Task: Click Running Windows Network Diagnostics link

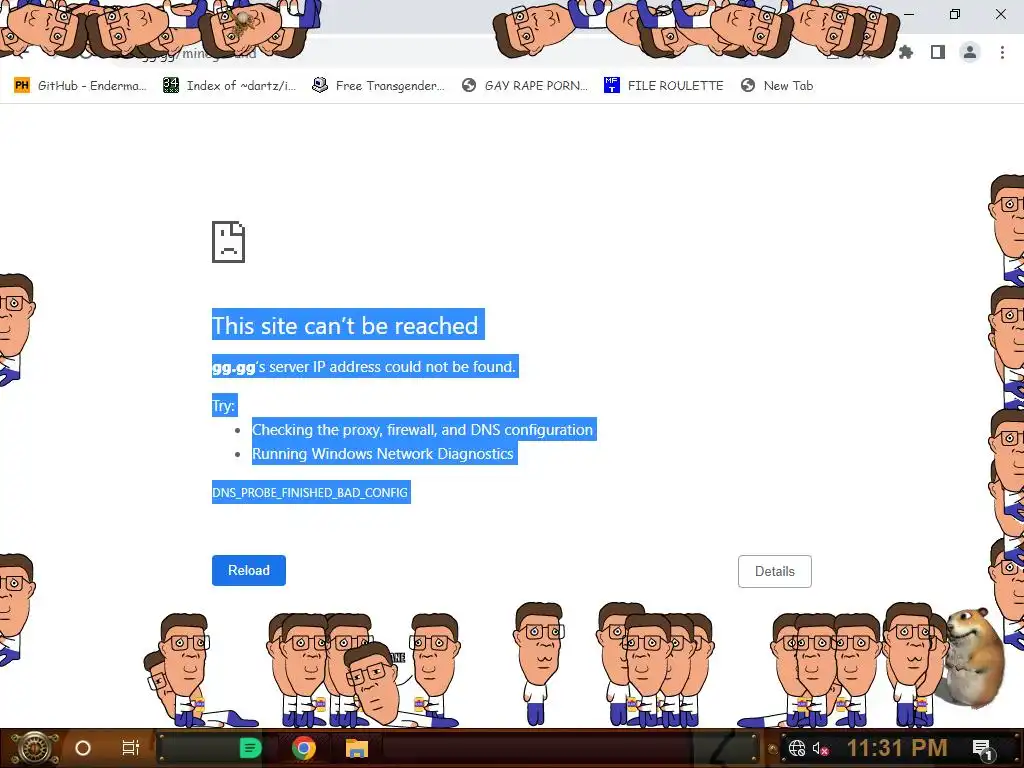Action: coord(383,454)
